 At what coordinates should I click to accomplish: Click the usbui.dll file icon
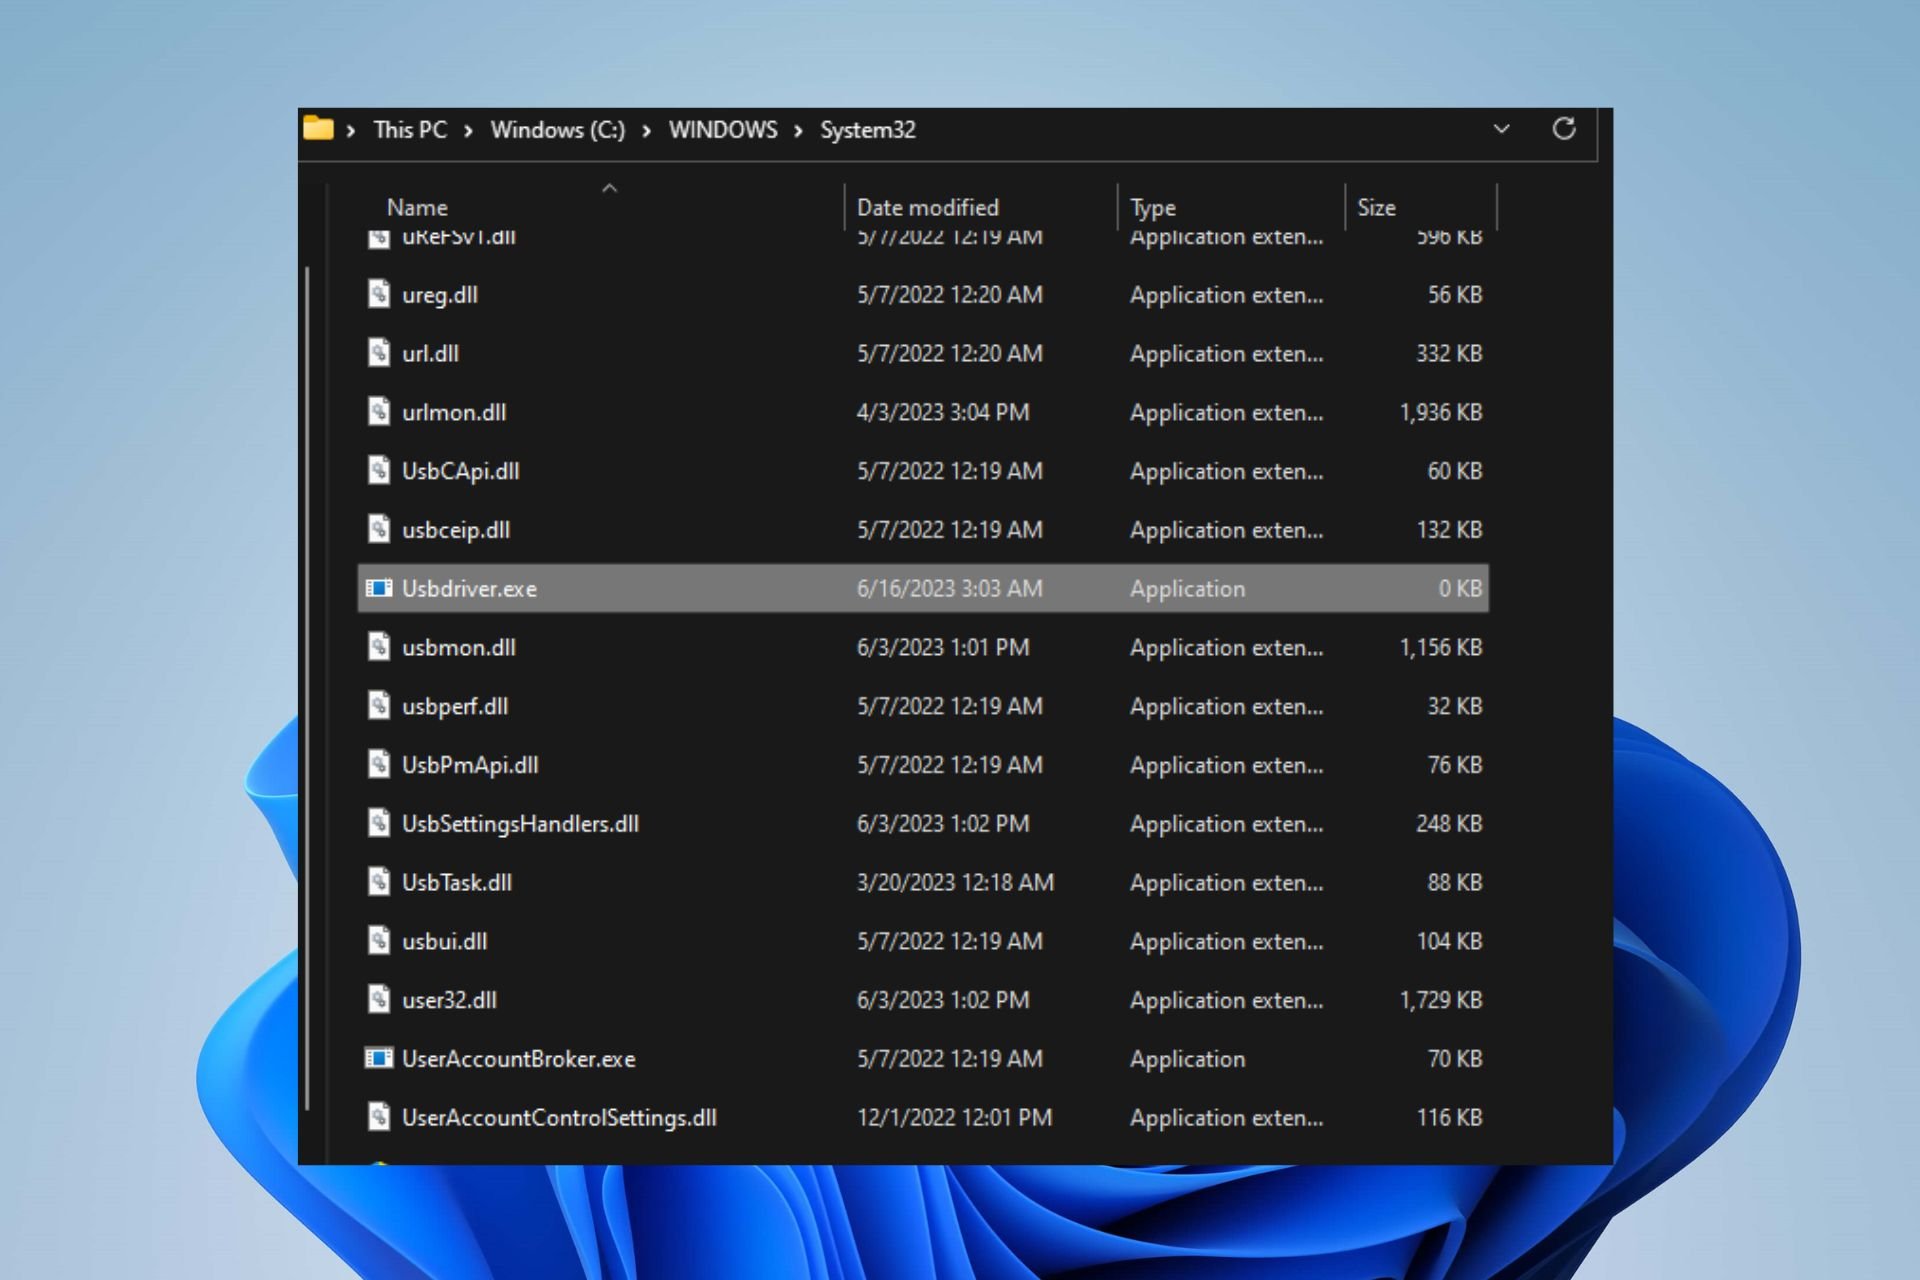(378, 941)
